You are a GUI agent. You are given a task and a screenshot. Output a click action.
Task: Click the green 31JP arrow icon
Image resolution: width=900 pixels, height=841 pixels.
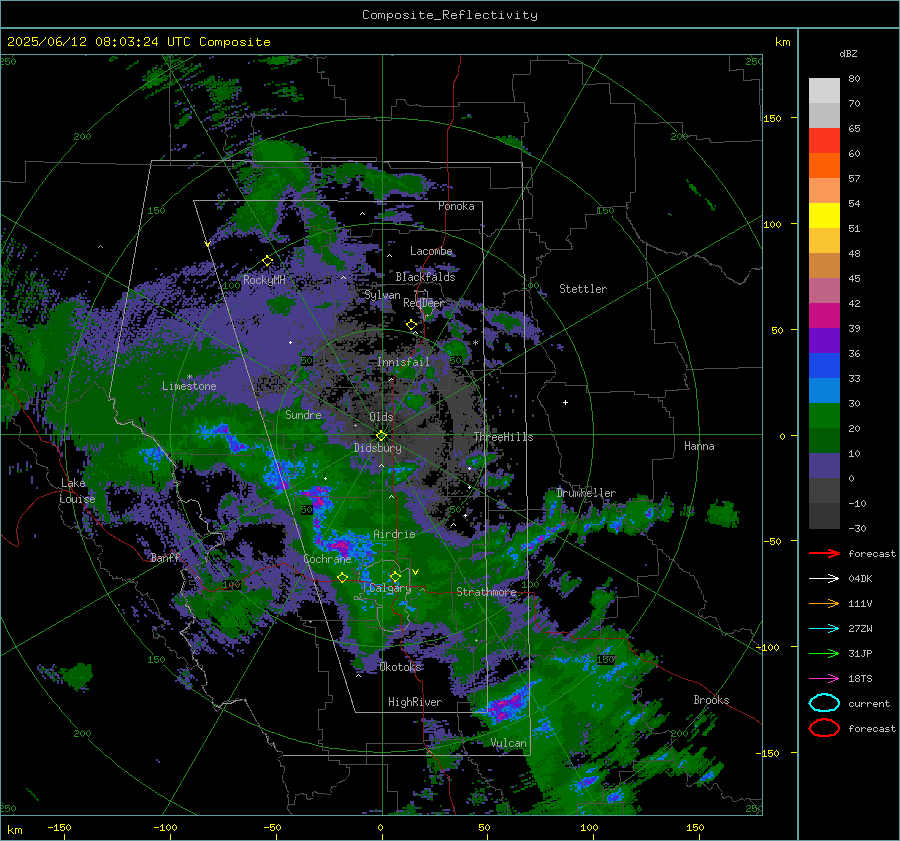coord(824,653)
